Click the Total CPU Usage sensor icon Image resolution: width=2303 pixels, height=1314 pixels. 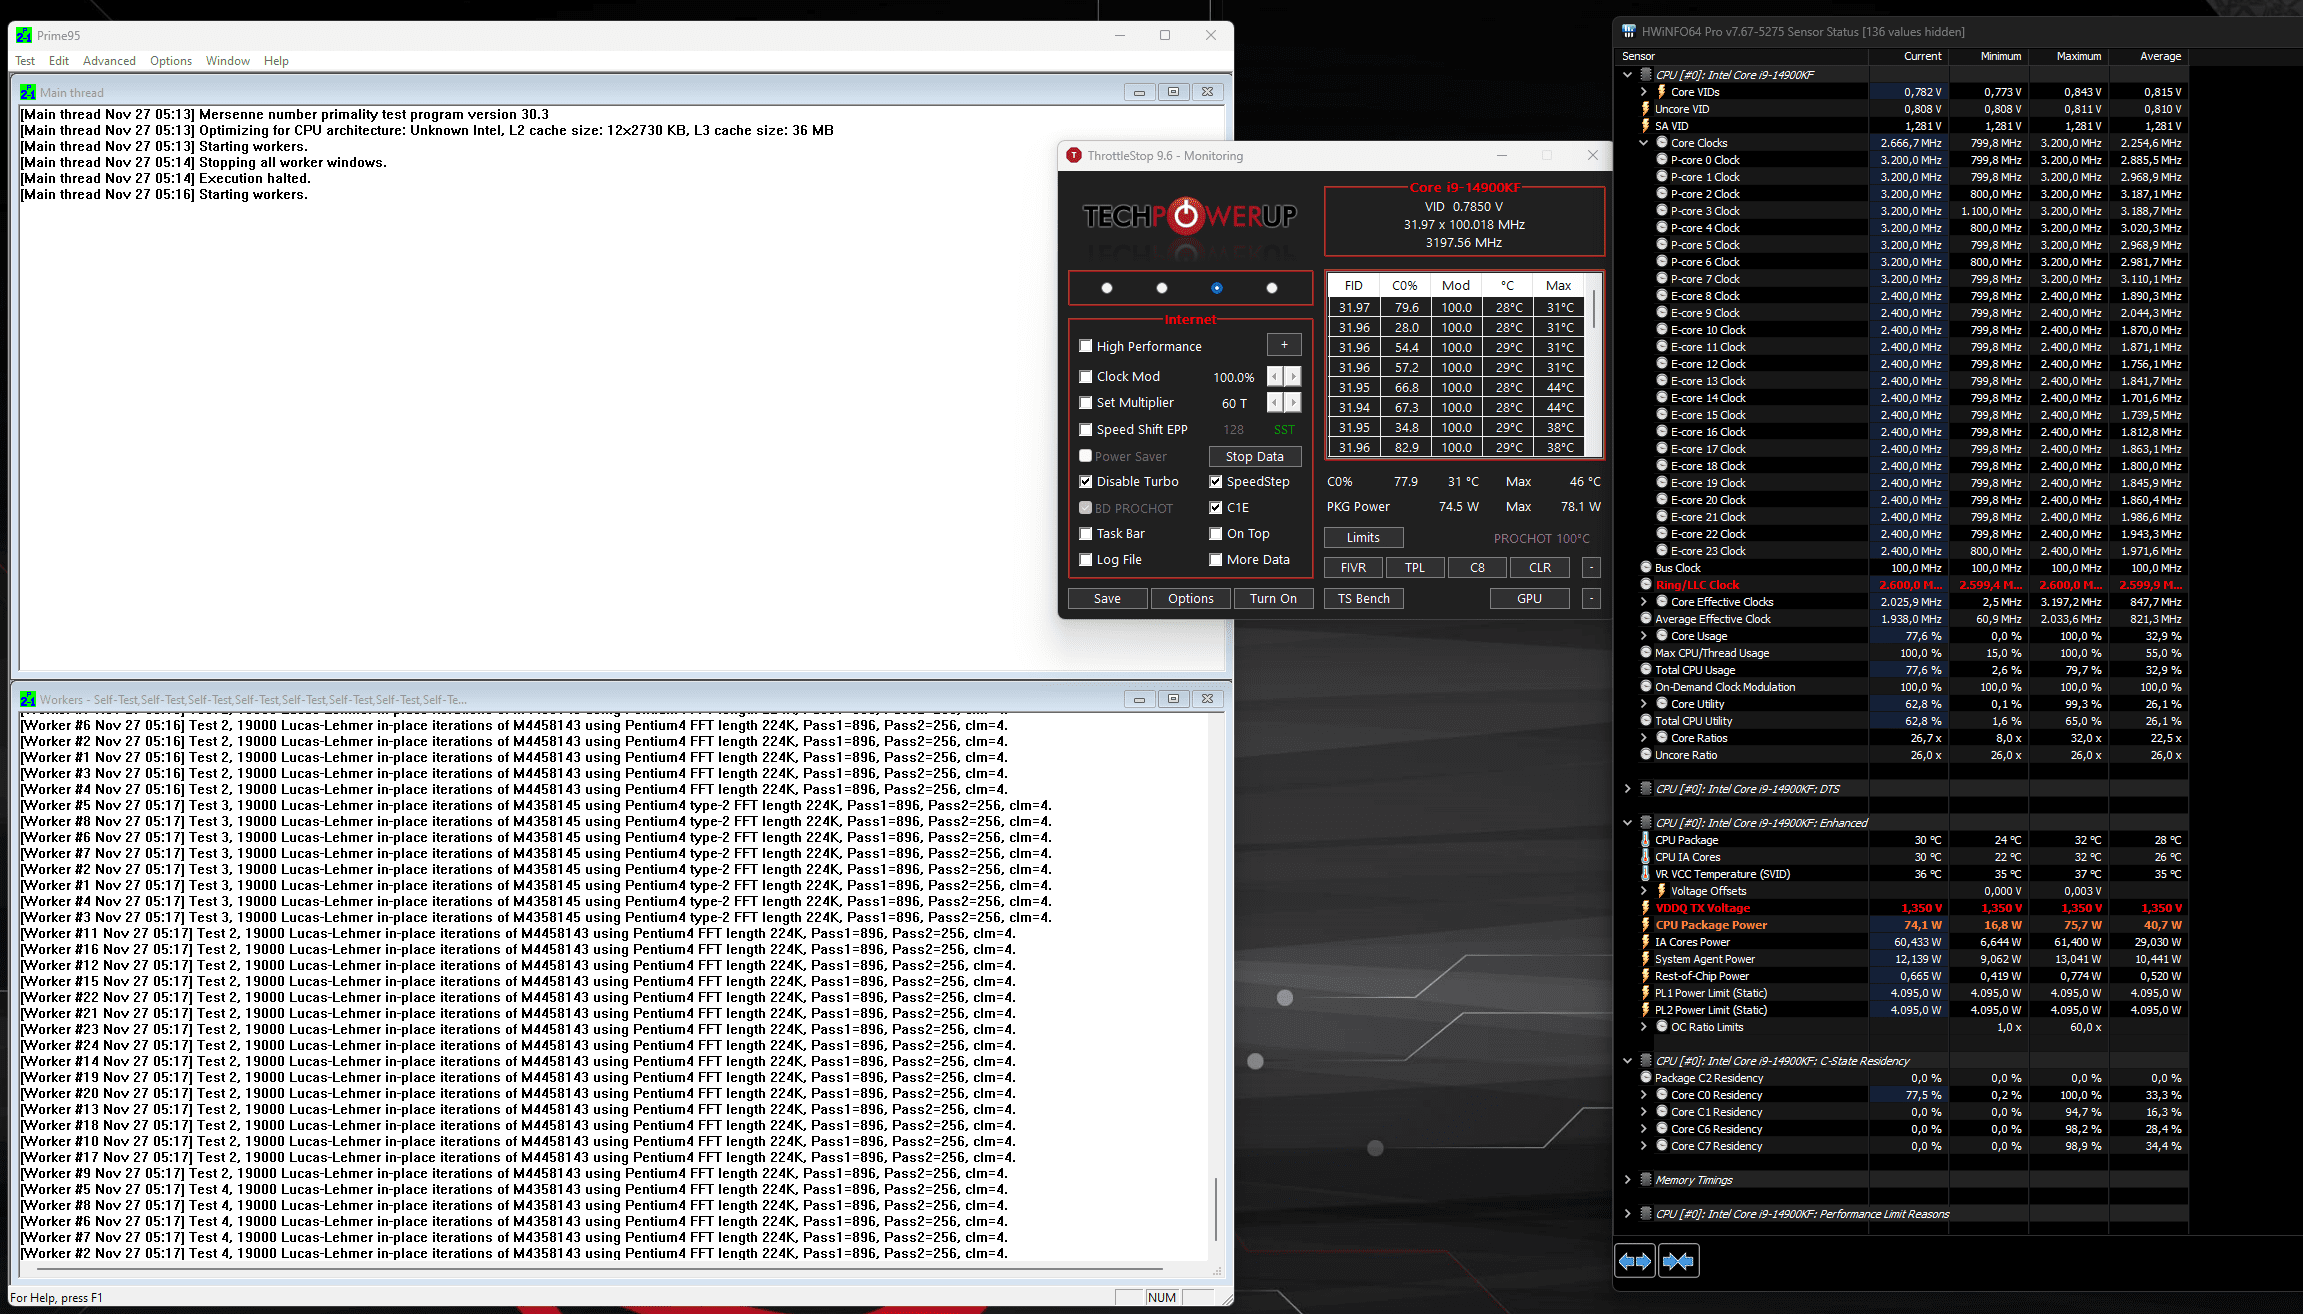(x=1645, y=669)
